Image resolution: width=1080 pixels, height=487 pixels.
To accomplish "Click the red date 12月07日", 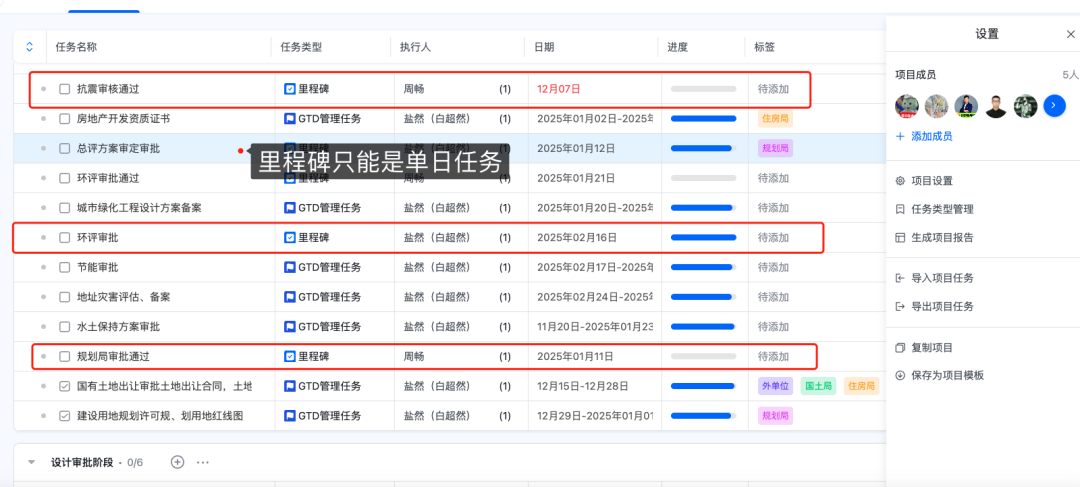I will pyautogui.click(x=559, y=89).
